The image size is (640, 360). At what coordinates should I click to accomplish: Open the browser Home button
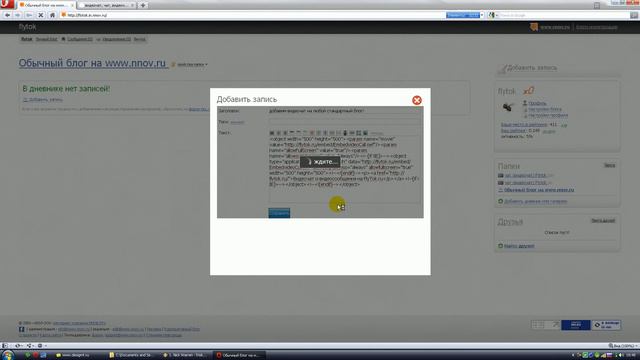52,15
